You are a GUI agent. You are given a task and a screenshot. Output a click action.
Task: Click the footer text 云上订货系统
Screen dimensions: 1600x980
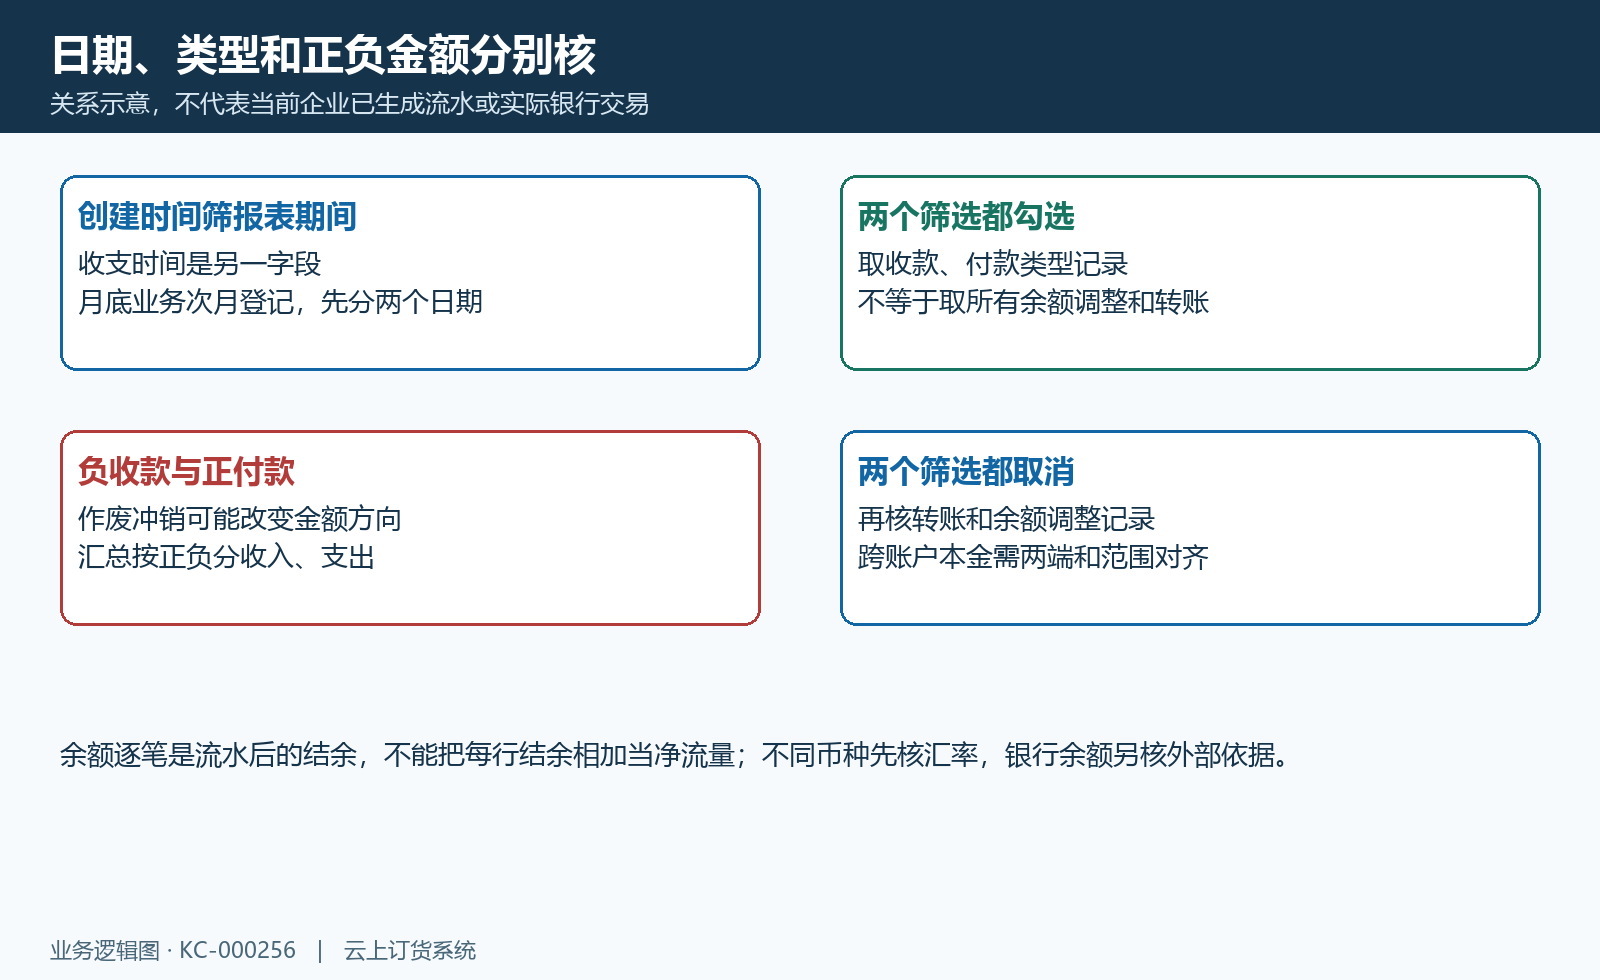pyautogui.click(x=410, y=950)
